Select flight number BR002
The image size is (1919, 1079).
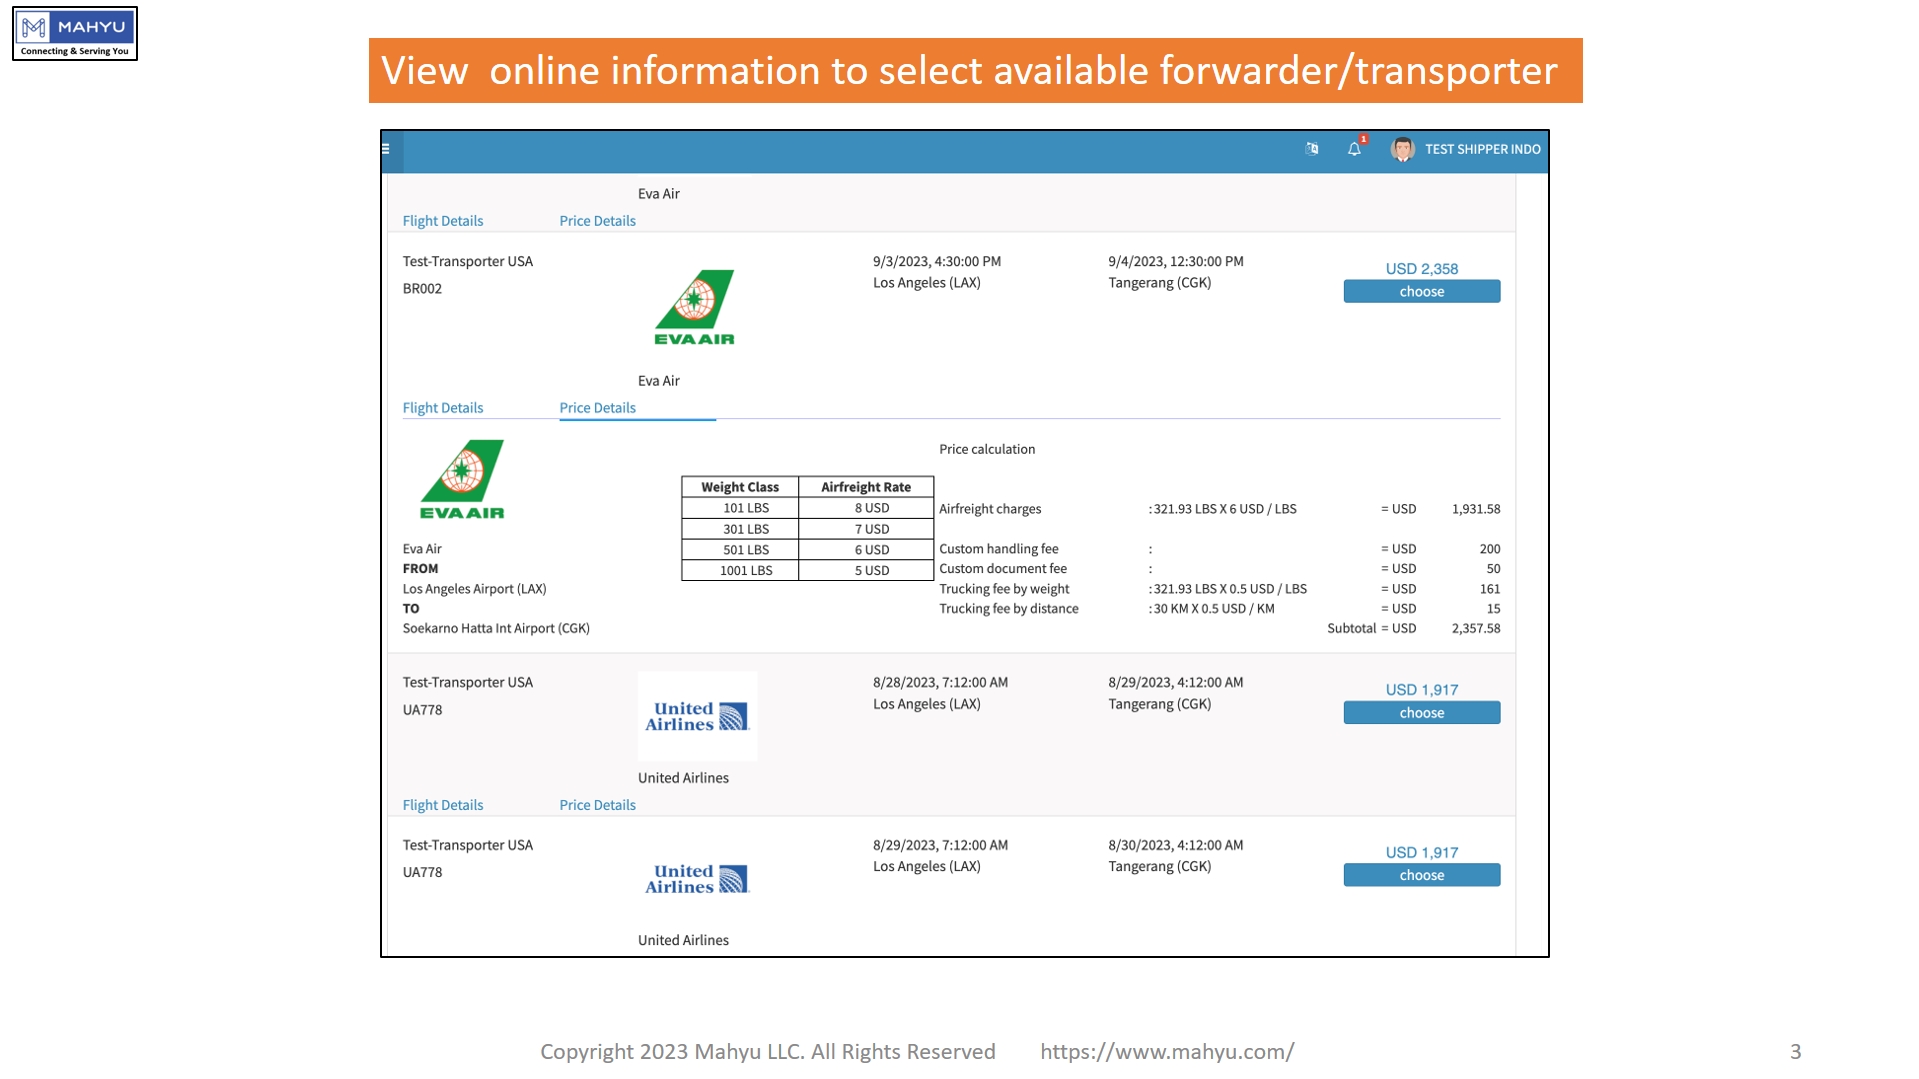click(x=422, y=289)
